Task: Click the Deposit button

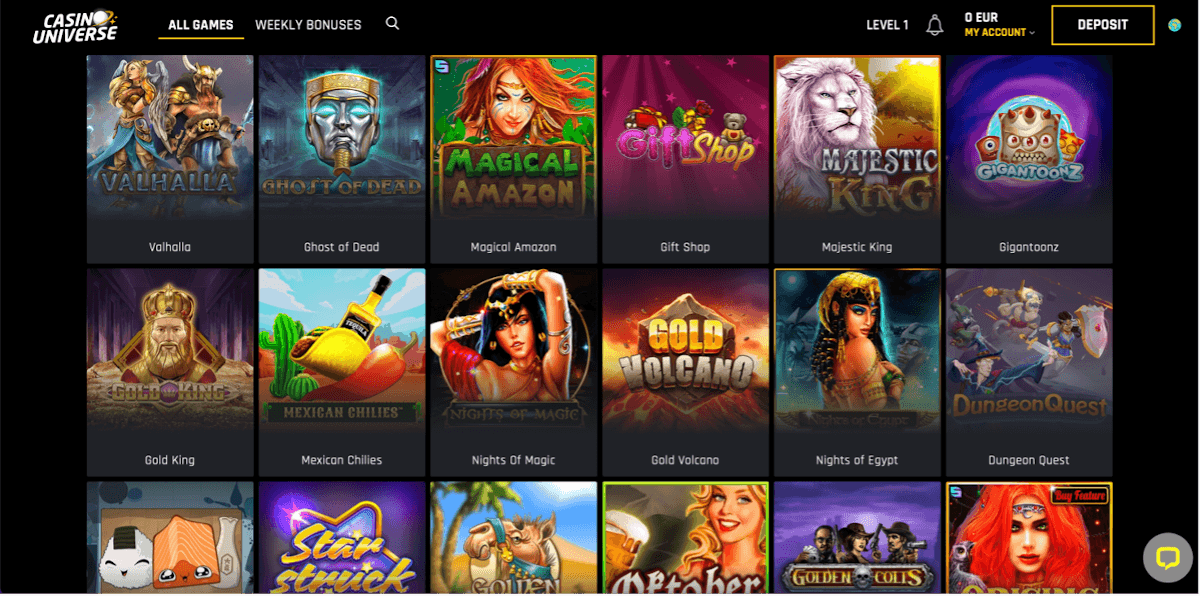Action: click(1103, 25)
